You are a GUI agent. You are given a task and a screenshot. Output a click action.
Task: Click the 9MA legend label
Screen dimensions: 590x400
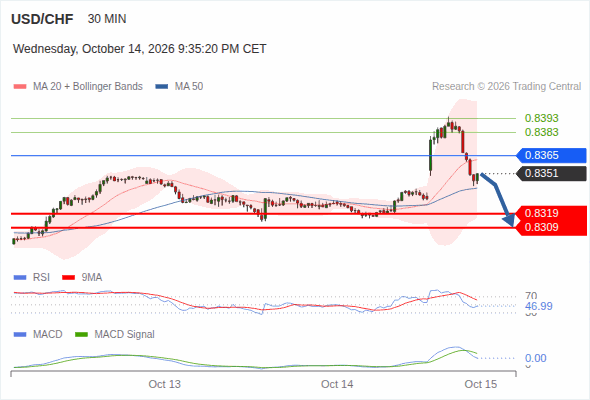(92, 277)
